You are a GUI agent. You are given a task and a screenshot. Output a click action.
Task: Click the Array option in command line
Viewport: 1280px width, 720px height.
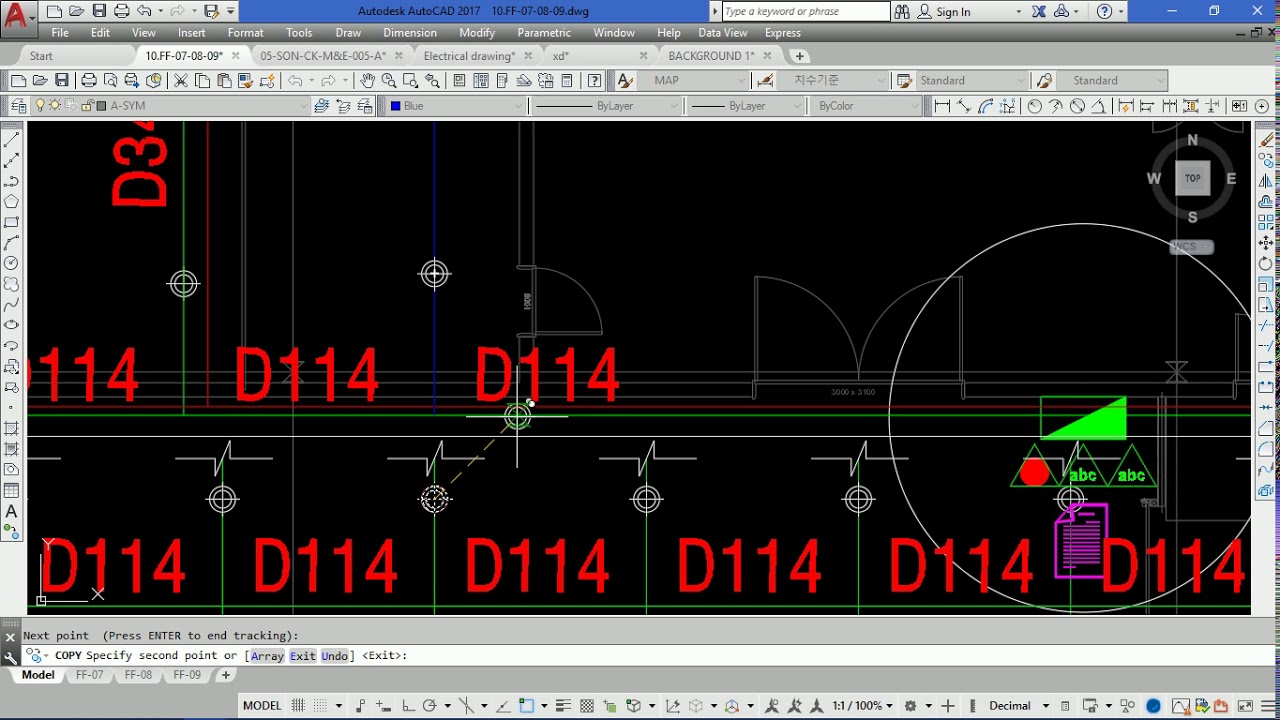tap(267, 656)
